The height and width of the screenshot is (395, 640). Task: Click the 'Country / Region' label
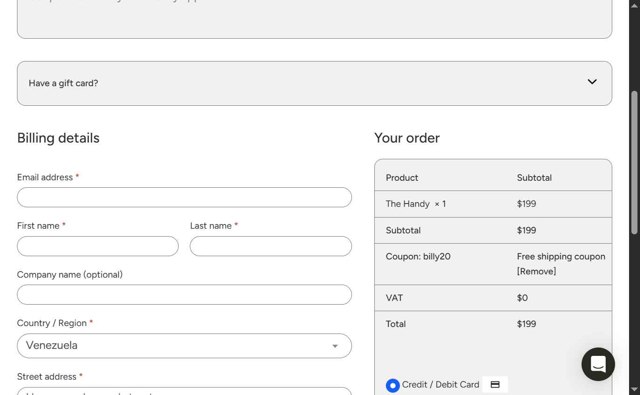(x=52, y=323)
